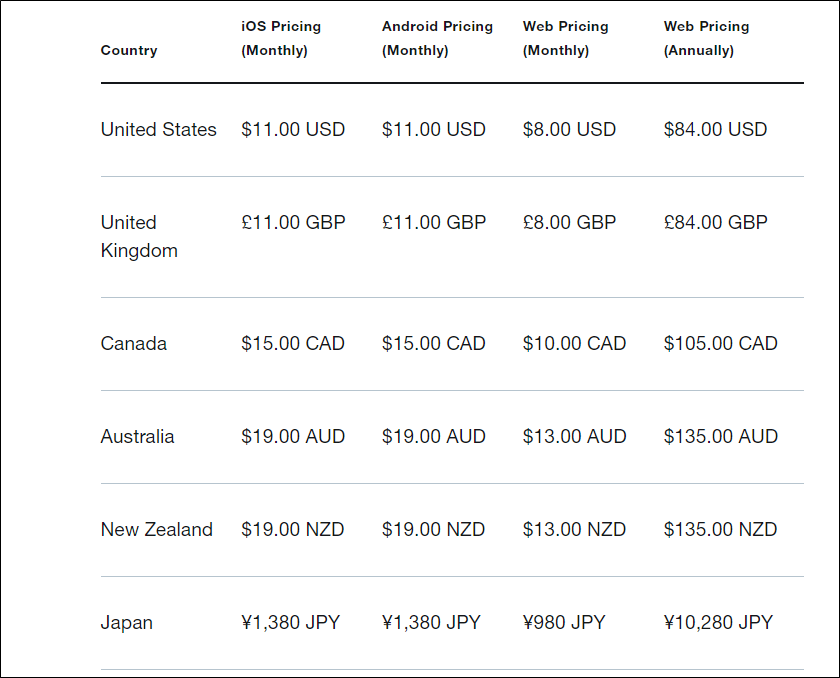This screenshot has height=678, width=840.
Task: Click the $13.00 AUD web monthly price
Action: point(574,436)
